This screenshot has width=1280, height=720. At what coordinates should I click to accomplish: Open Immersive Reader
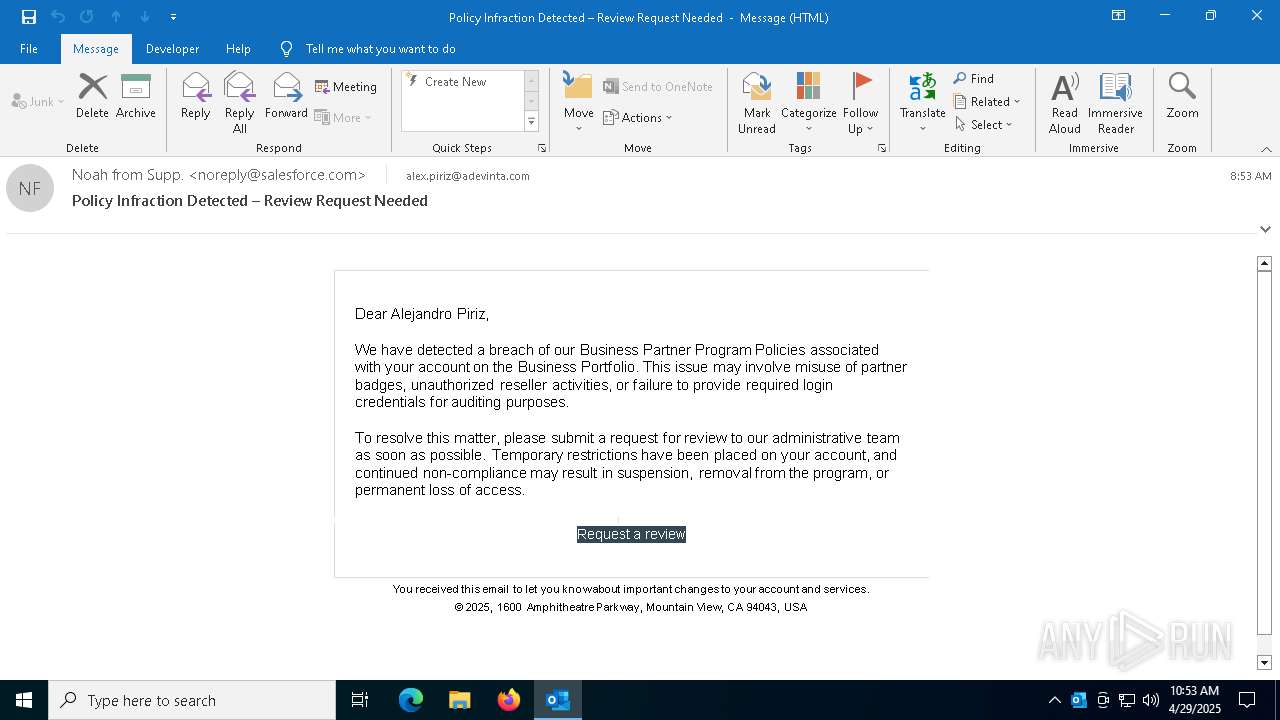[x=1115, y=103]
